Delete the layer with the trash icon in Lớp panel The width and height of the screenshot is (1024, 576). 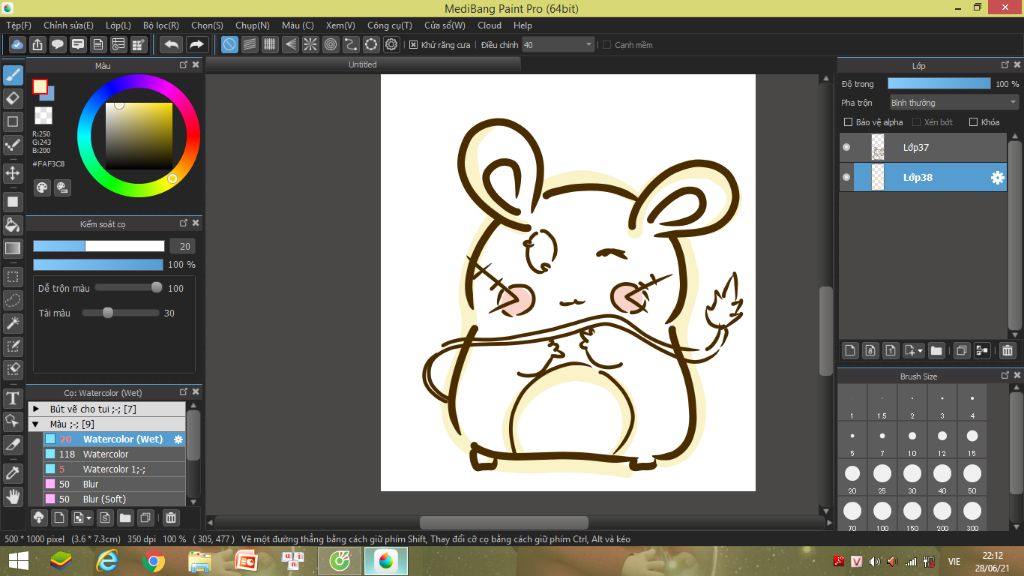(1007, 351)
